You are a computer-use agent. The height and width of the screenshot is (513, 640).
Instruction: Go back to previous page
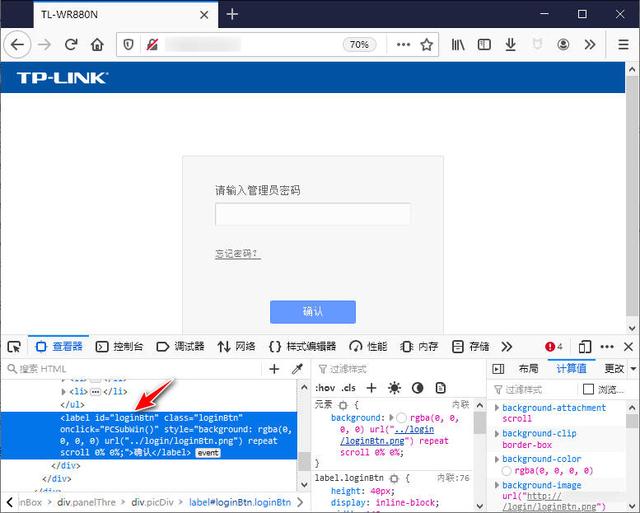pyautogui.click(x=18, y=44)
